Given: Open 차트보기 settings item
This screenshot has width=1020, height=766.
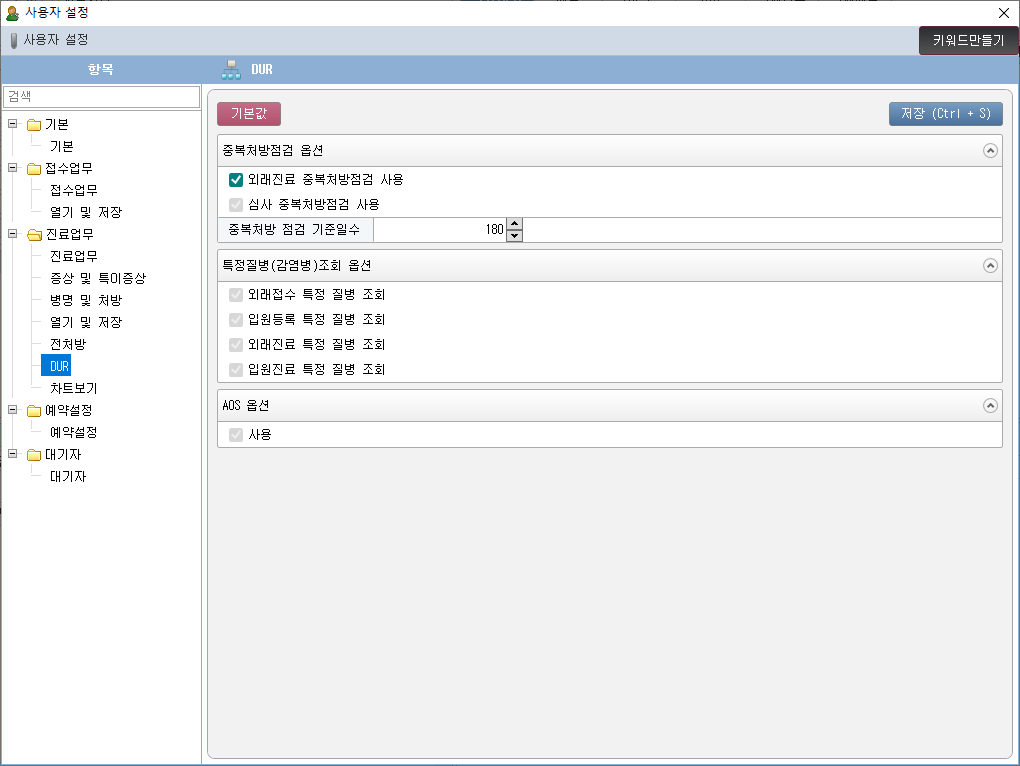Looking at the screenshot, I should 73,388.
